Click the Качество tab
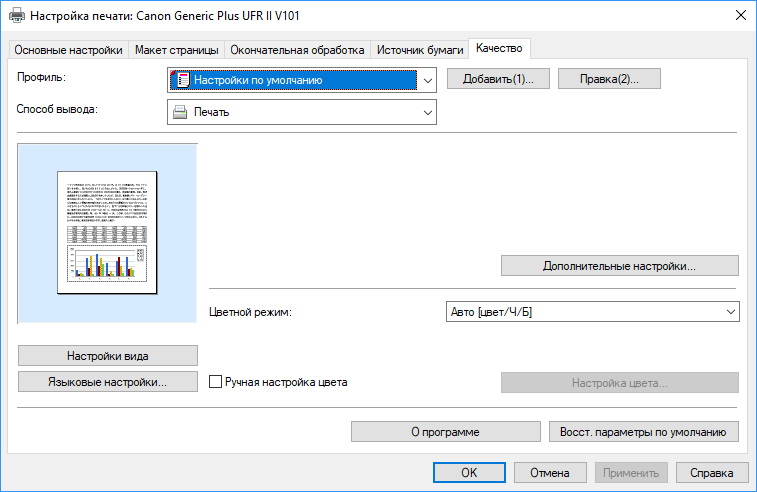The width and height of the screenshot is (757, 492). [499, 48]
